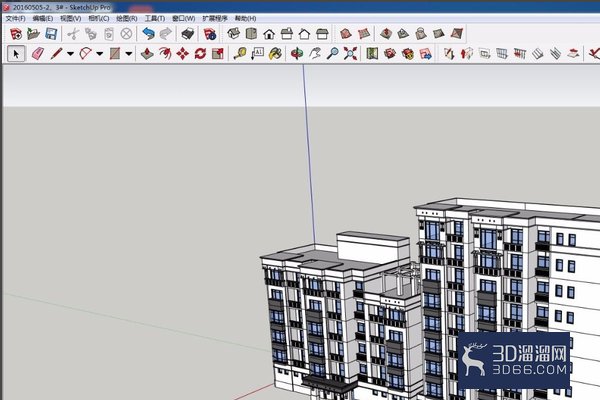Click the Copy icon
Image resolution: width=600 pixels, height=400 pixels.
pyautogui.click(x=91, y=34)
